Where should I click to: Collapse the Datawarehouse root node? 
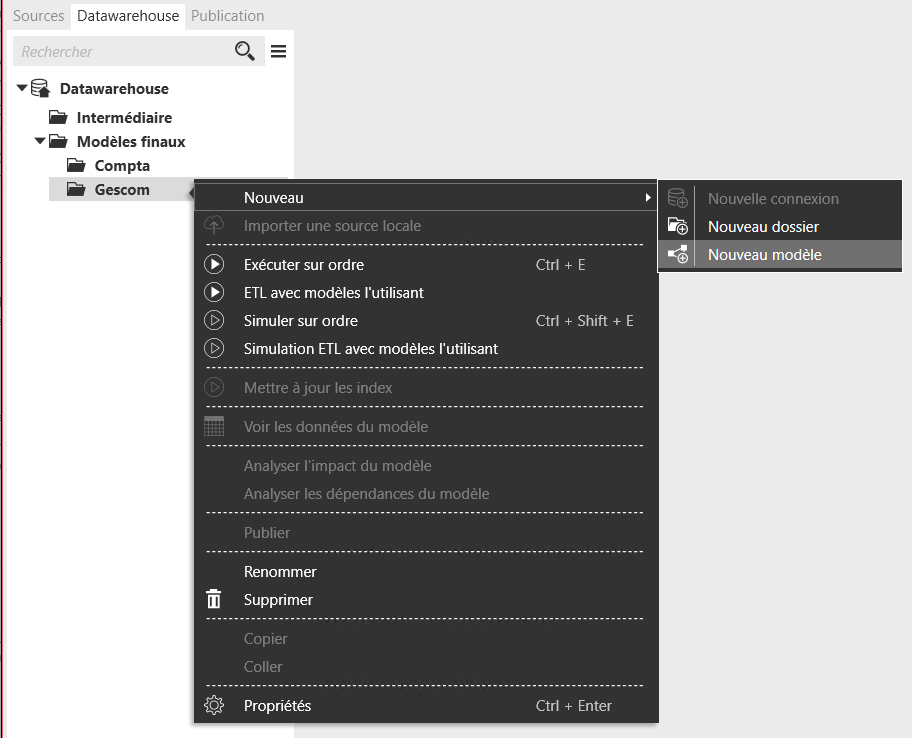tap(22, 88)
